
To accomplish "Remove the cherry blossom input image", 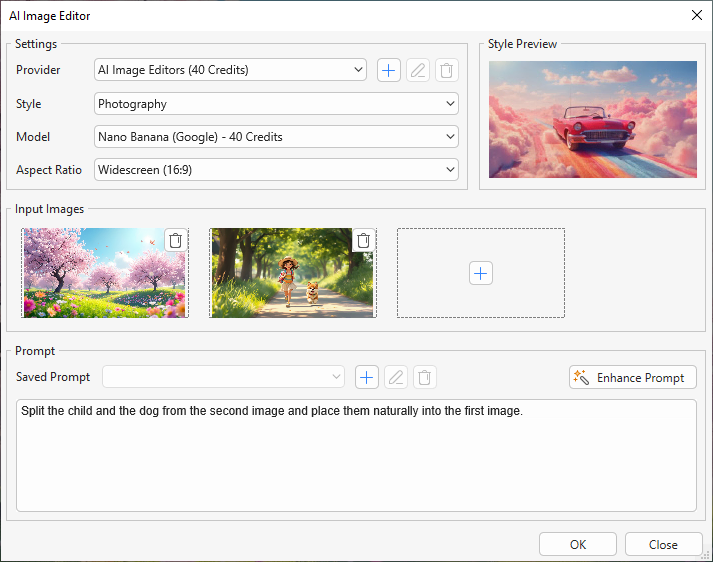I will [x=176, y=241].
